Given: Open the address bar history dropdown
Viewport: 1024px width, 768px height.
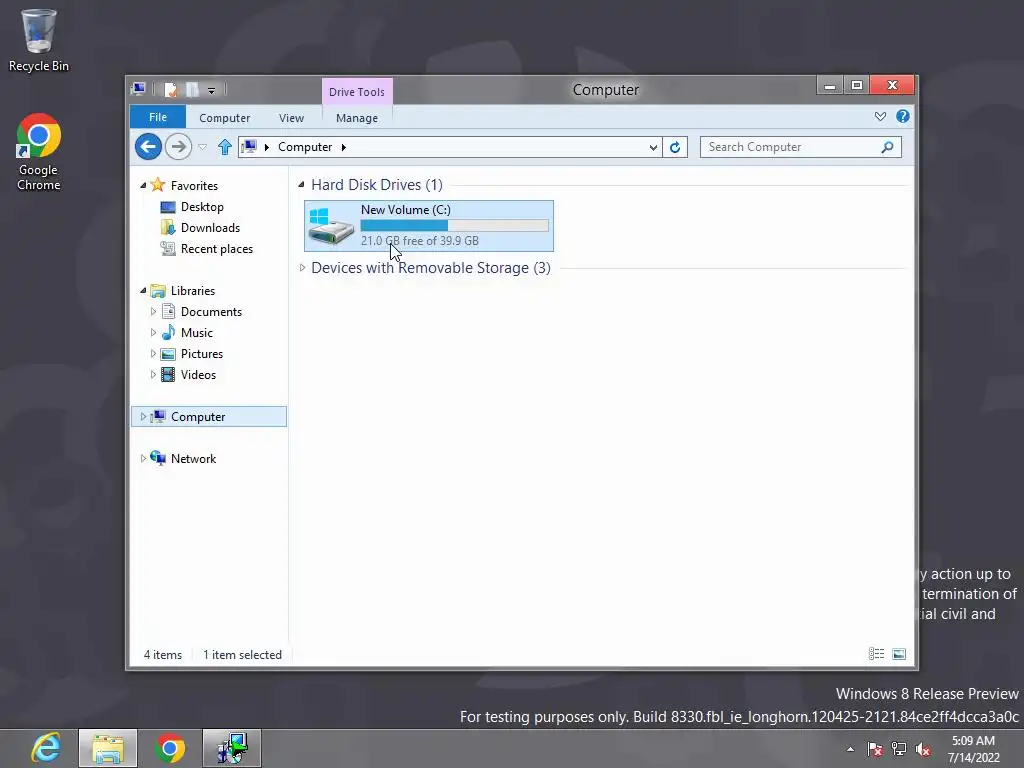Looking at the screenshot, I should point(652,147).
